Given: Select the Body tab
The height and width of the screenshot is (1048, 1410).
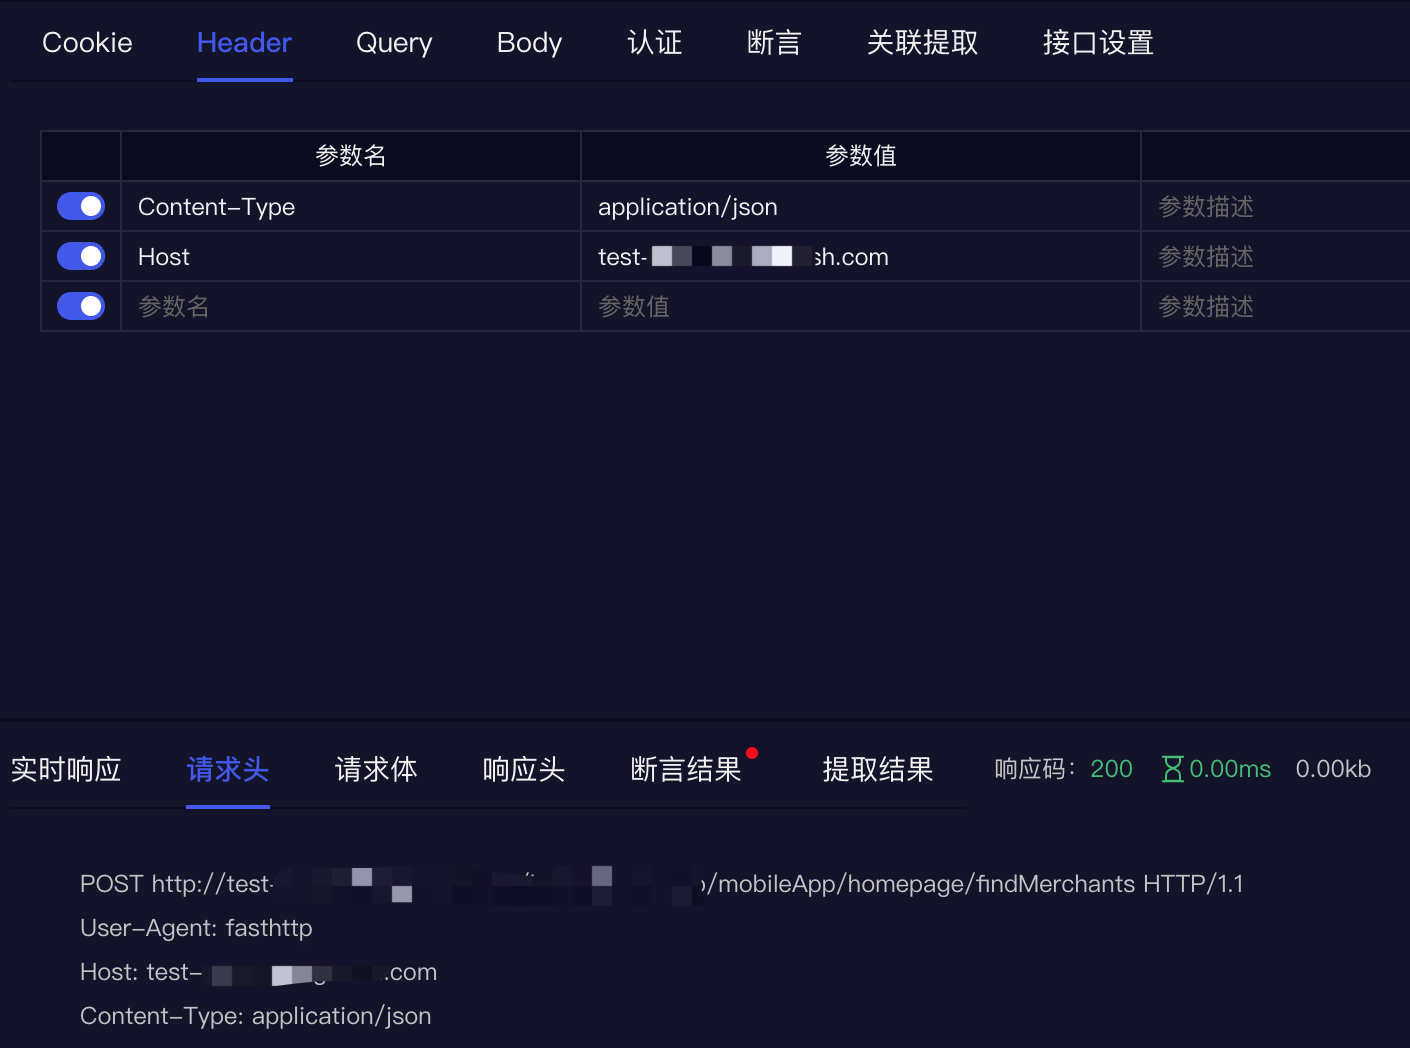Looking at the screenshot, I should (529, 43).
